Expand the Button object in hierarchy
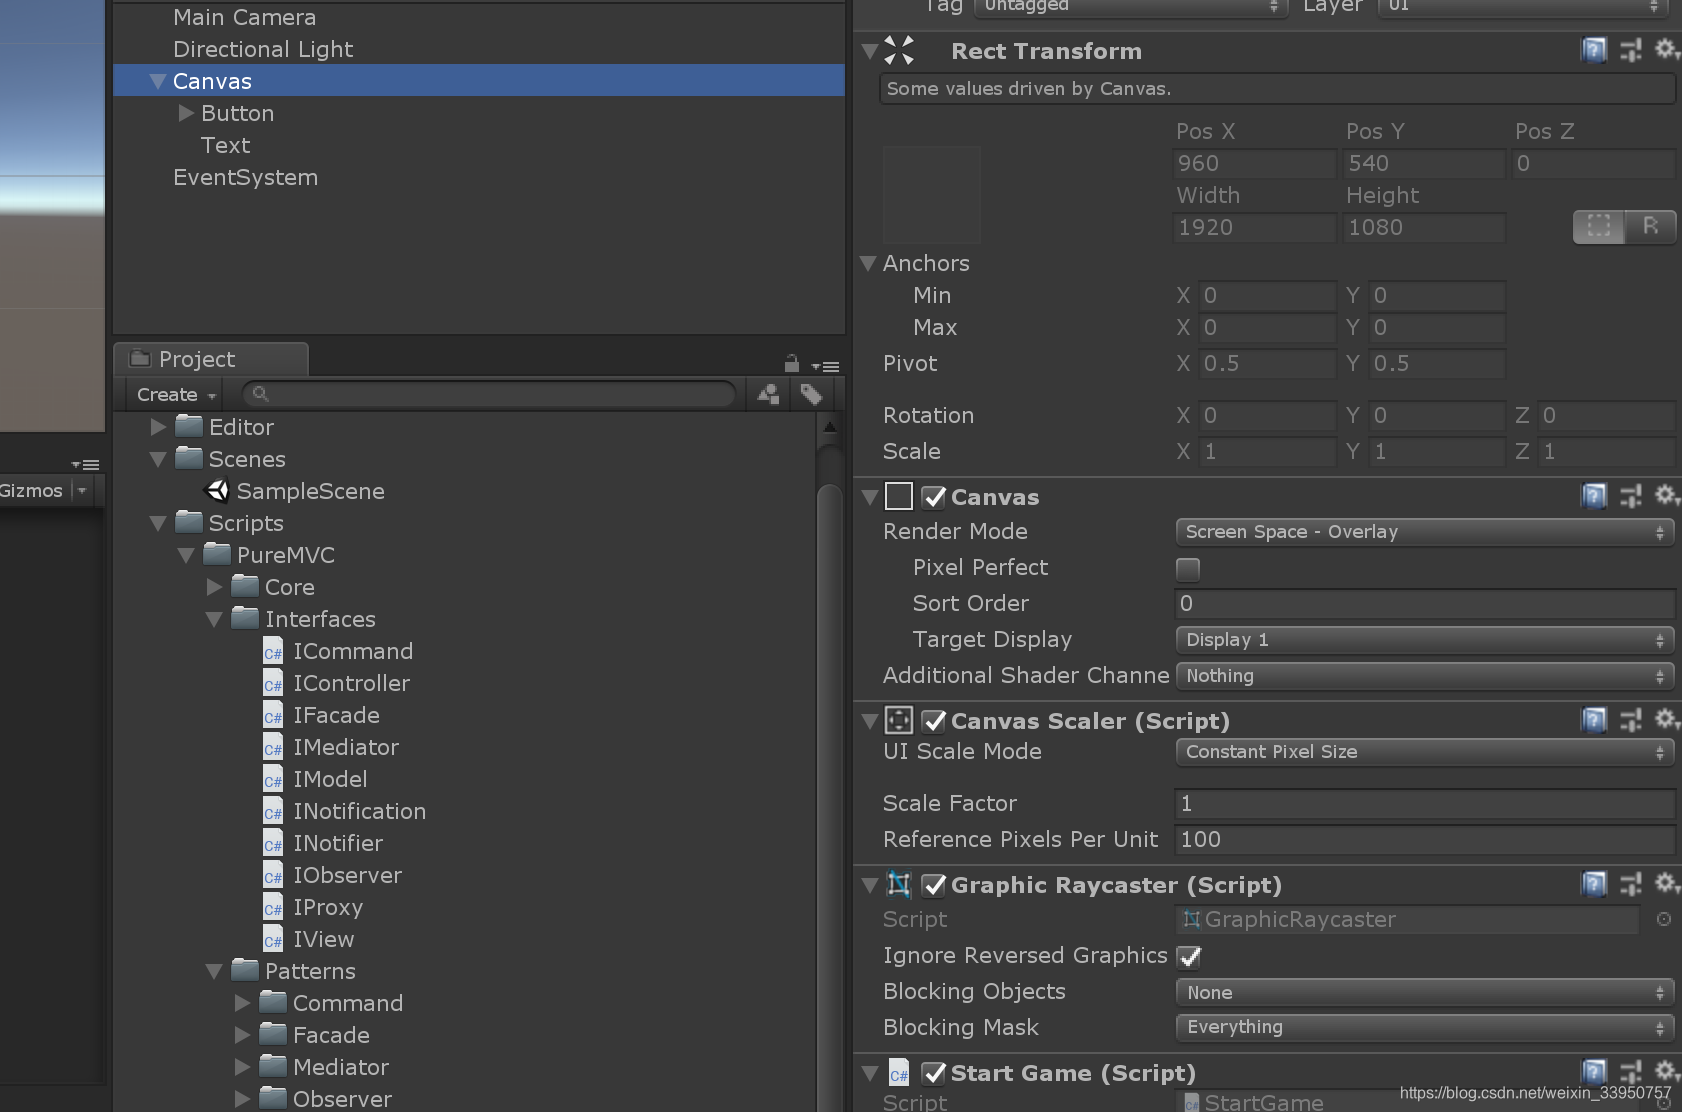Screen dimensions: 1682x1112 (x=186, y=113)
